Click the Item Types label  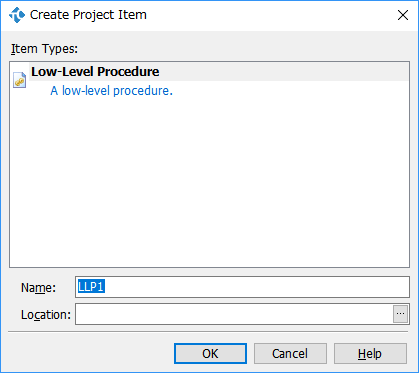tap(44, 49)
